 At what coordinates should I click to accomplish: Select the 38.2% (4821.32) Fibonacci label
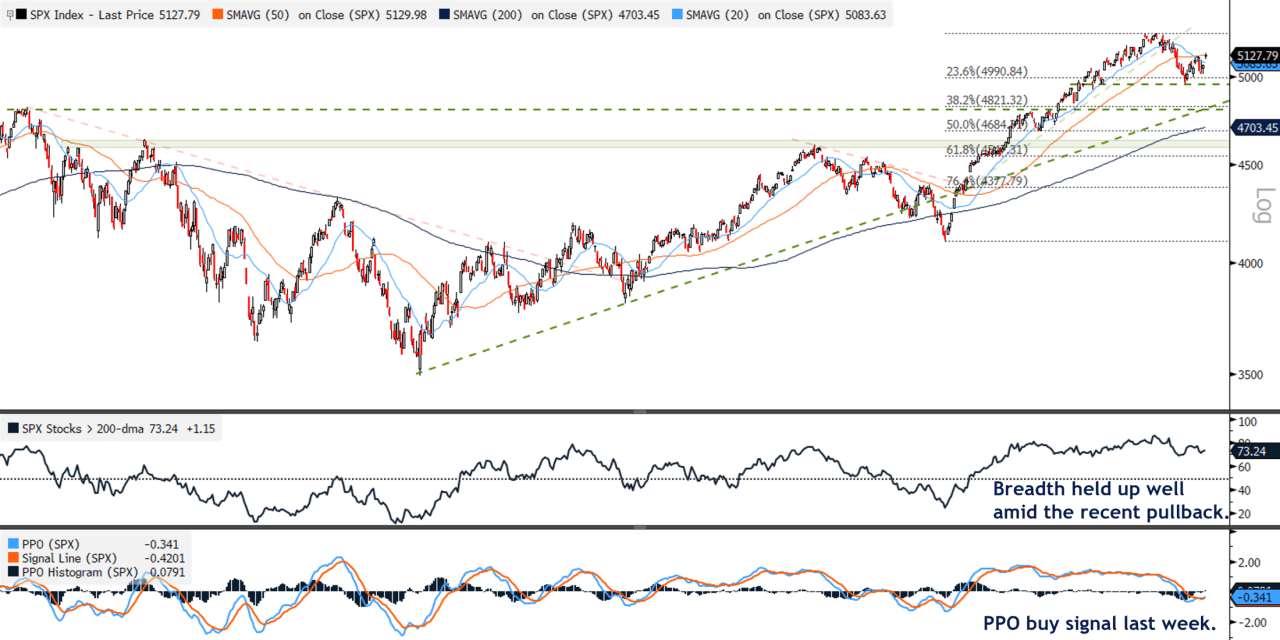(x=987, y=101)
